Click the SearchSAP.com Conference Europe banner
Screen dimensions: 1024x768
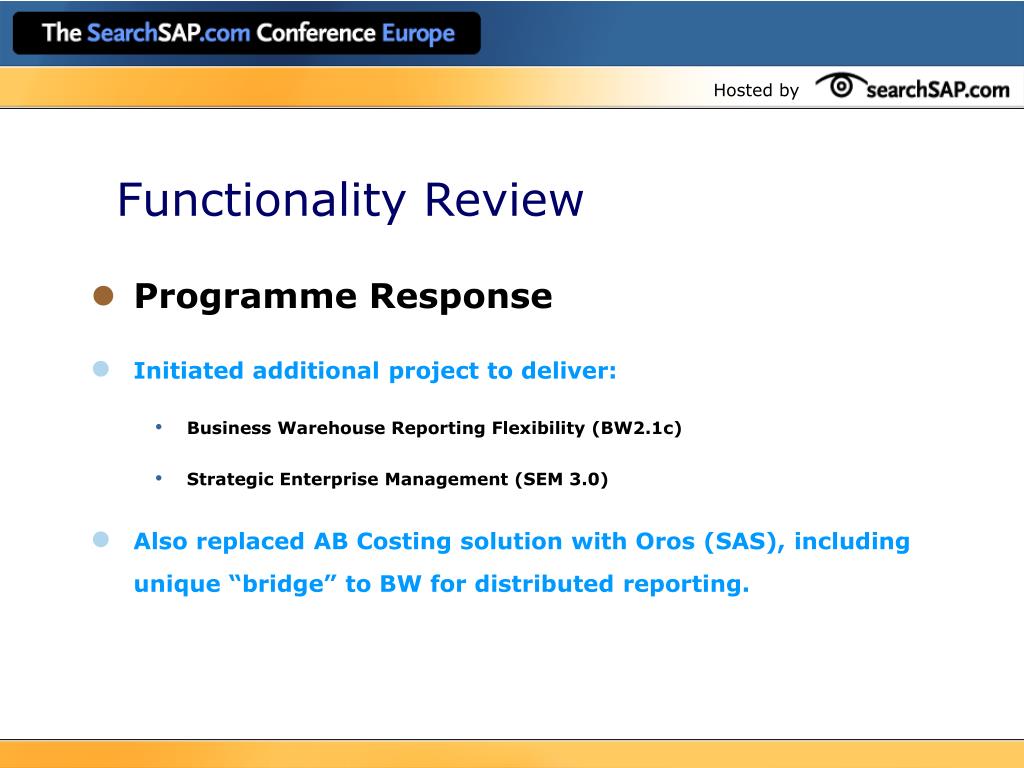(247, 33)
